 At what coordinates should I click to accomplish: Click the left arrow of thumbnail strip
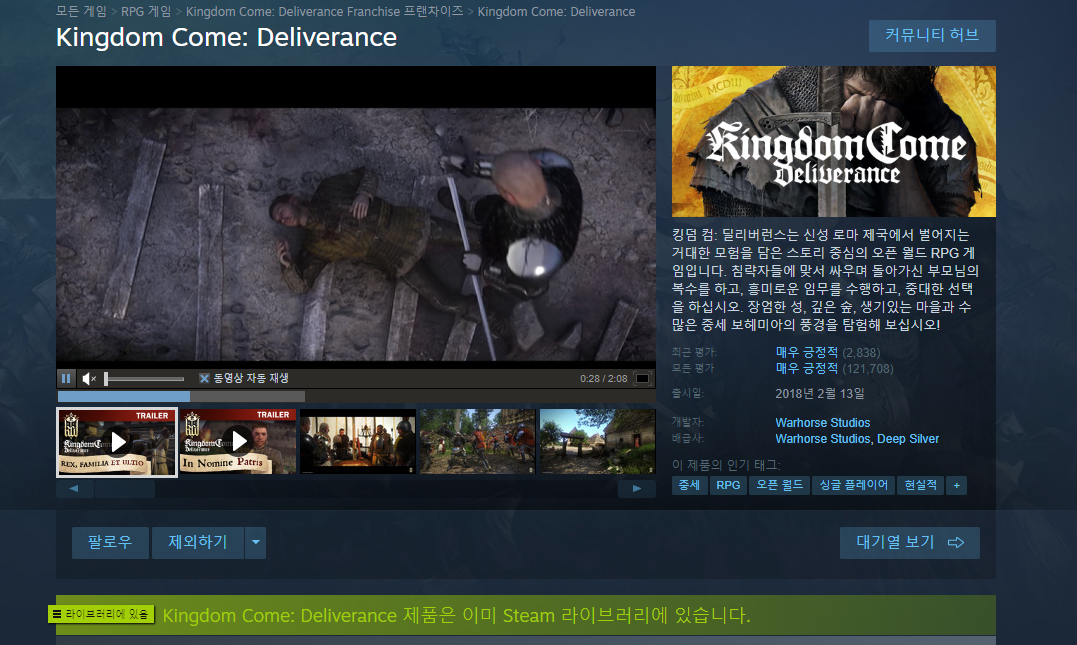pos(74,488)
